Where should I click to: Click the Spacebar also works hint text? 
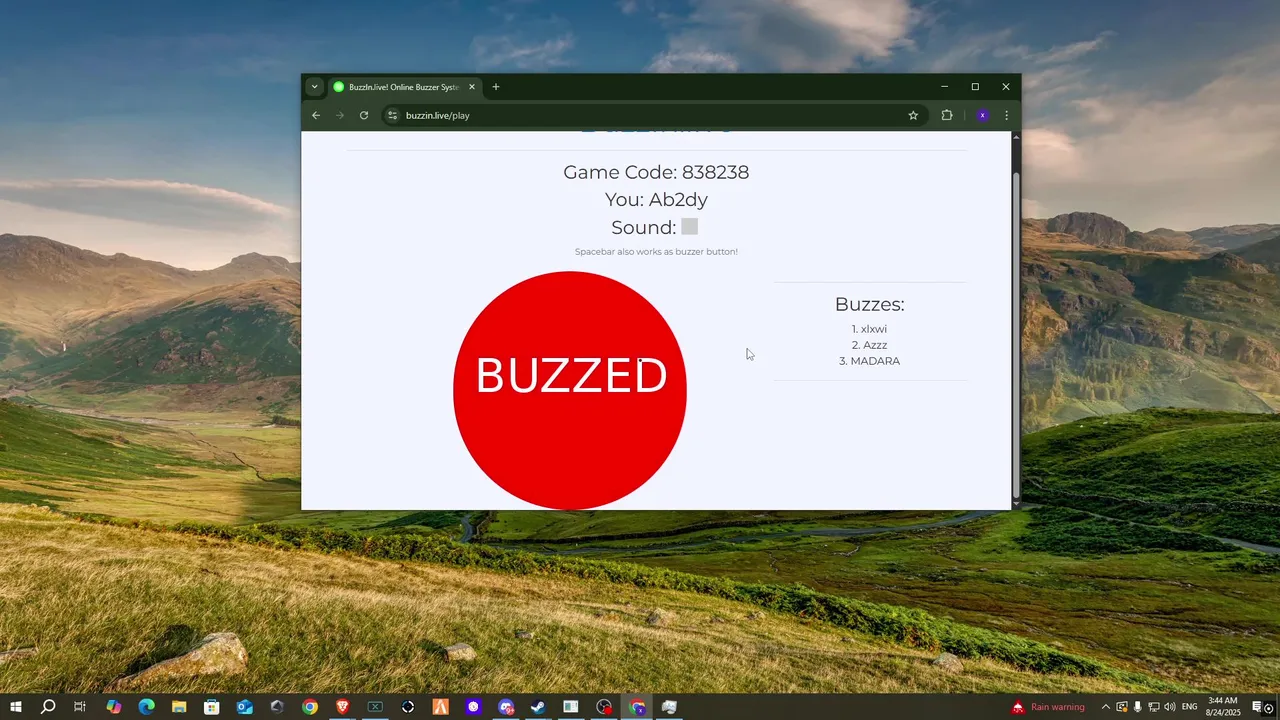point(656,252)
